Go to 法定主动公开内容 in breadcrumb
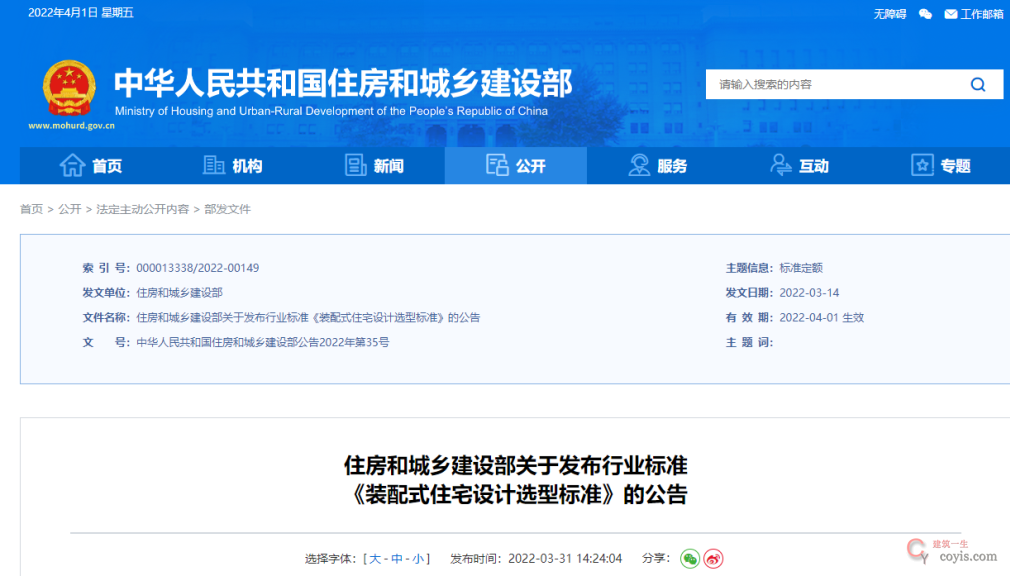Viewport: 1010px width, 576px height. pos(142,209)
